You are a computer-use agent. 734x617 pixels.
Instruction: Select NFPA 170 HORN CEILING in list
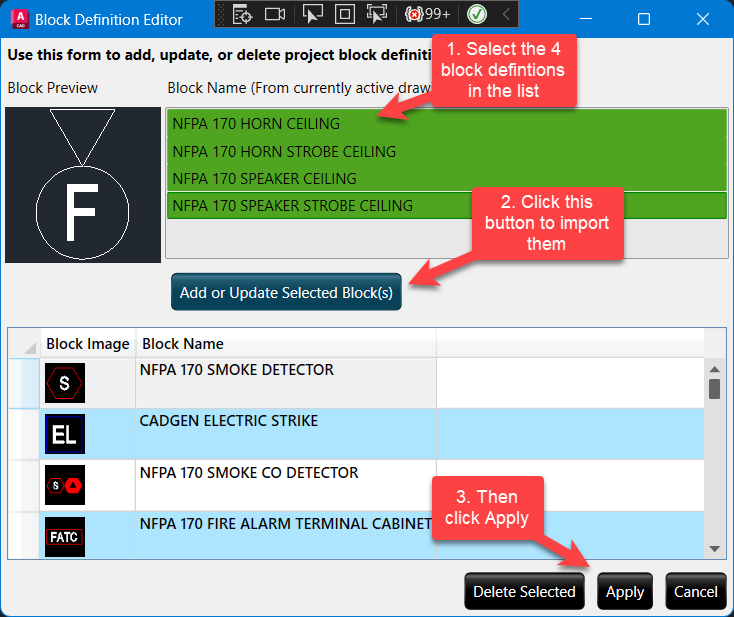[447, 124]
